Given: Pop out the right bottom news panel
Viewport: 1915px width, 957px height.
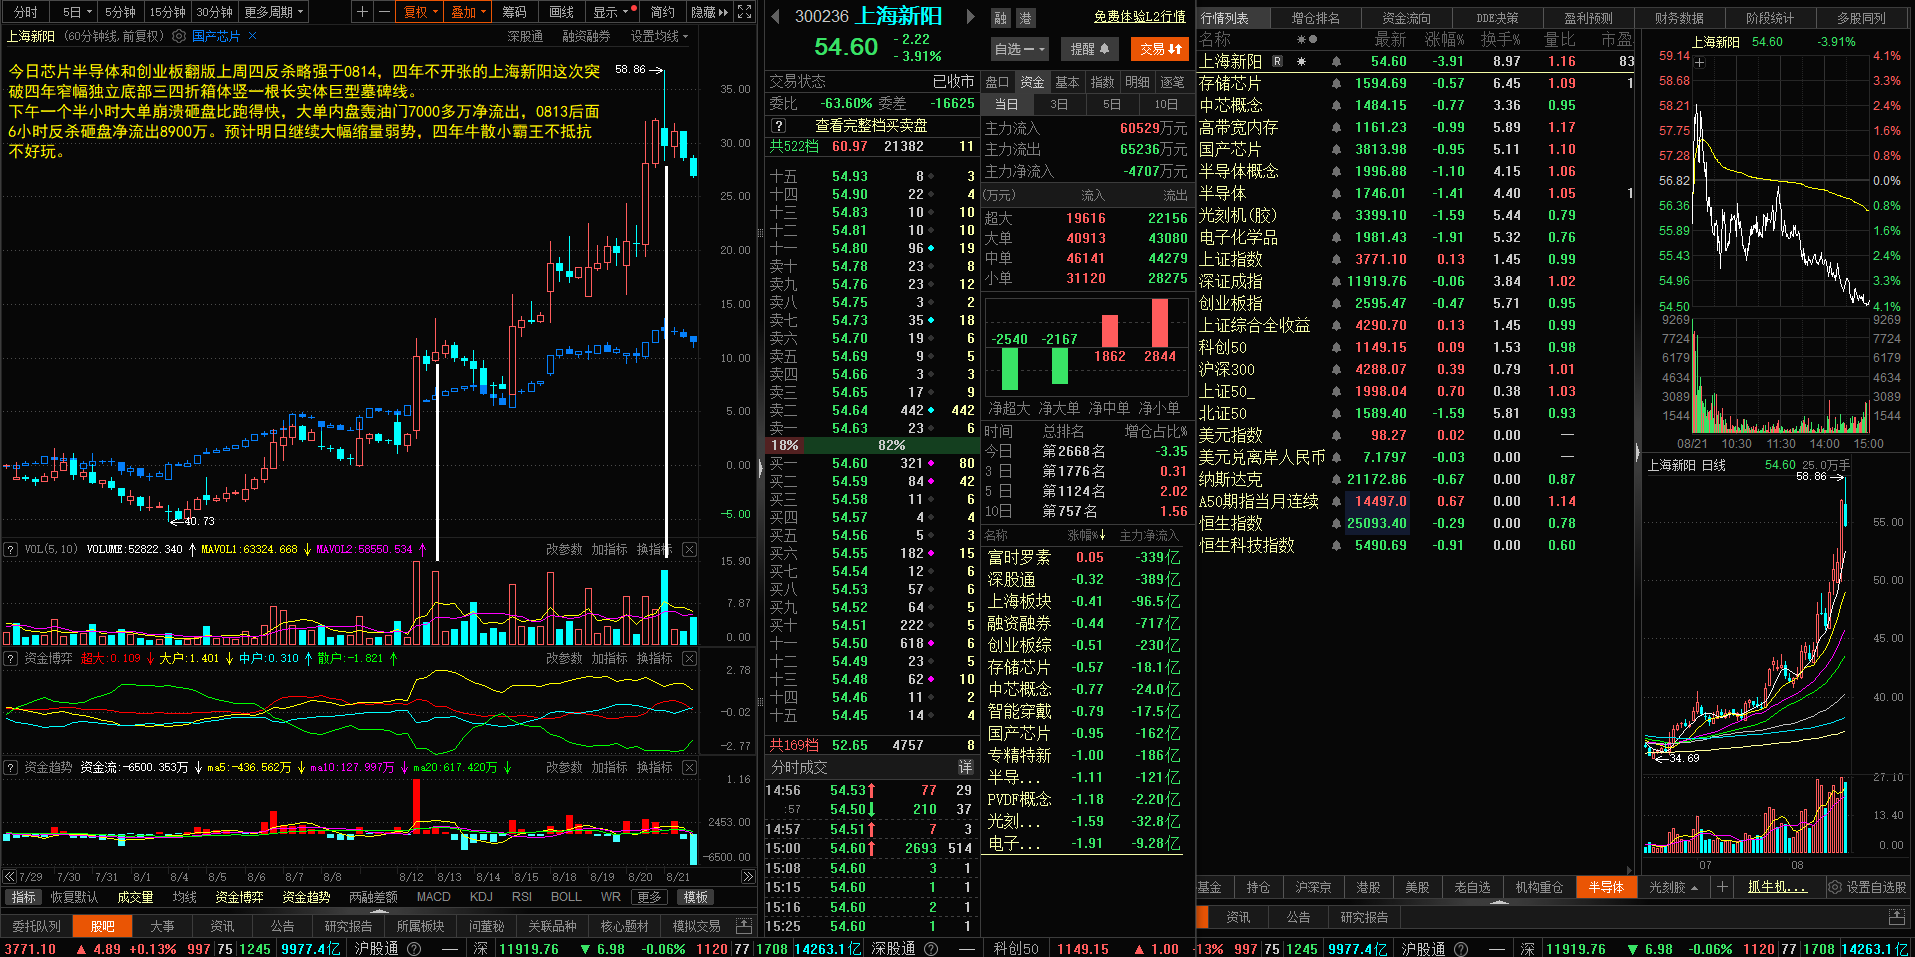Looking at the screenshot, I should pos(1896,917).
